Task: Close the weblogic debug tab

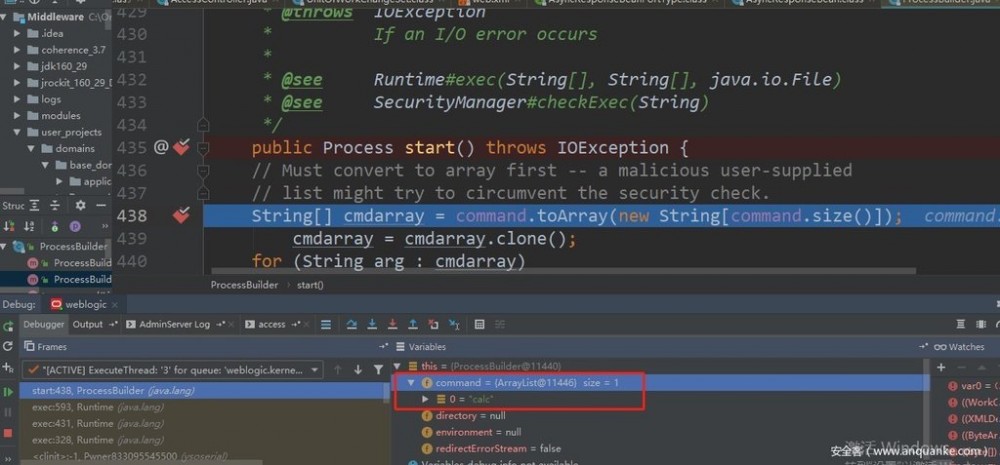Action: [114, 305]
